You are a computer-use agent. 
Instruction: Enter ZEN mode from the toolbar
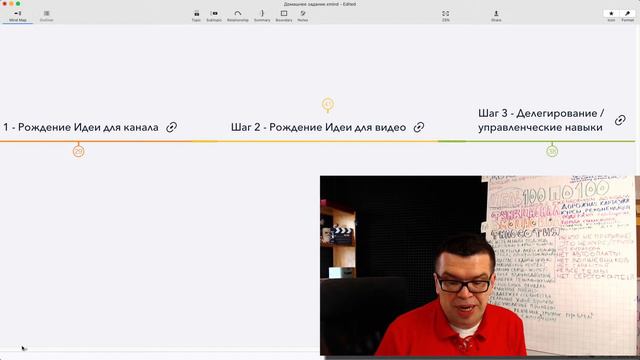445,16
